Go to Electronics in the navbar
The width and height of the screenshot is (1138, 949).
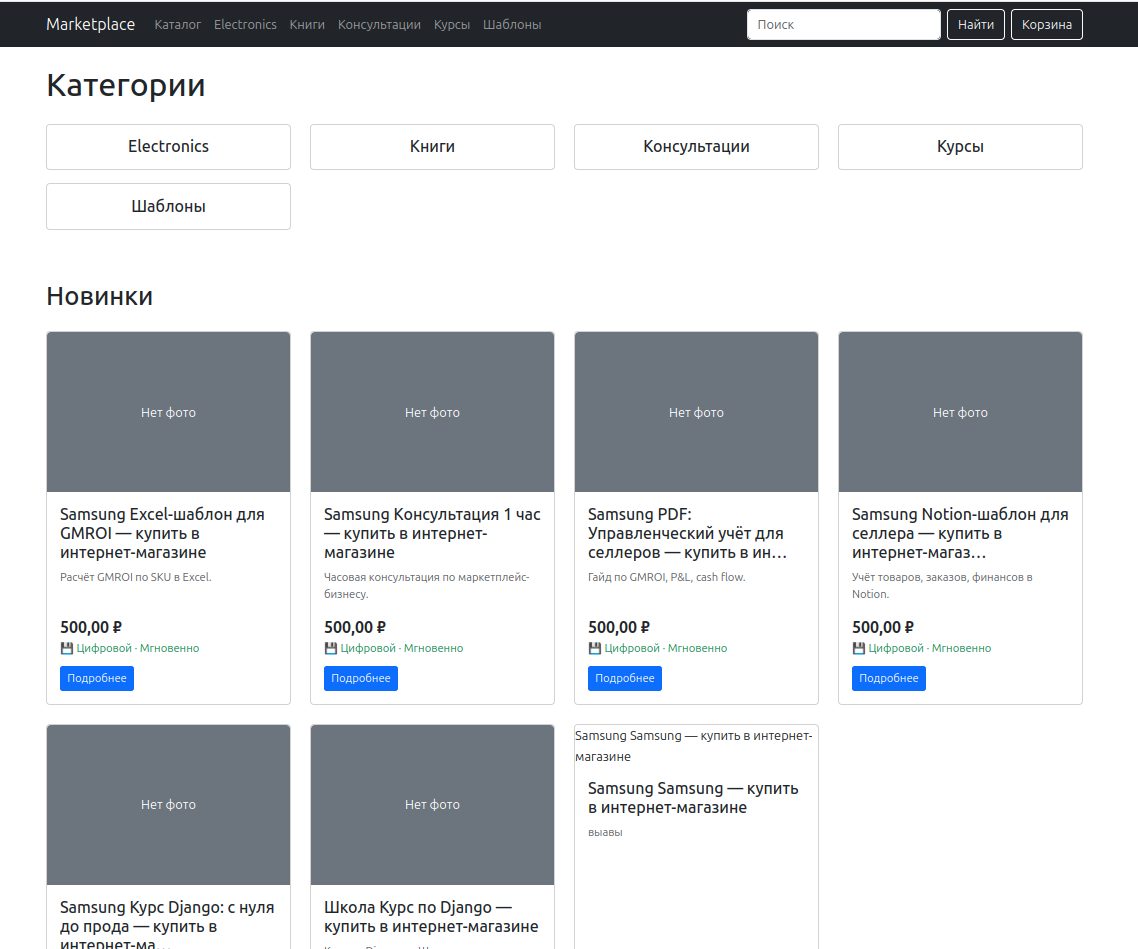point(245,25)
